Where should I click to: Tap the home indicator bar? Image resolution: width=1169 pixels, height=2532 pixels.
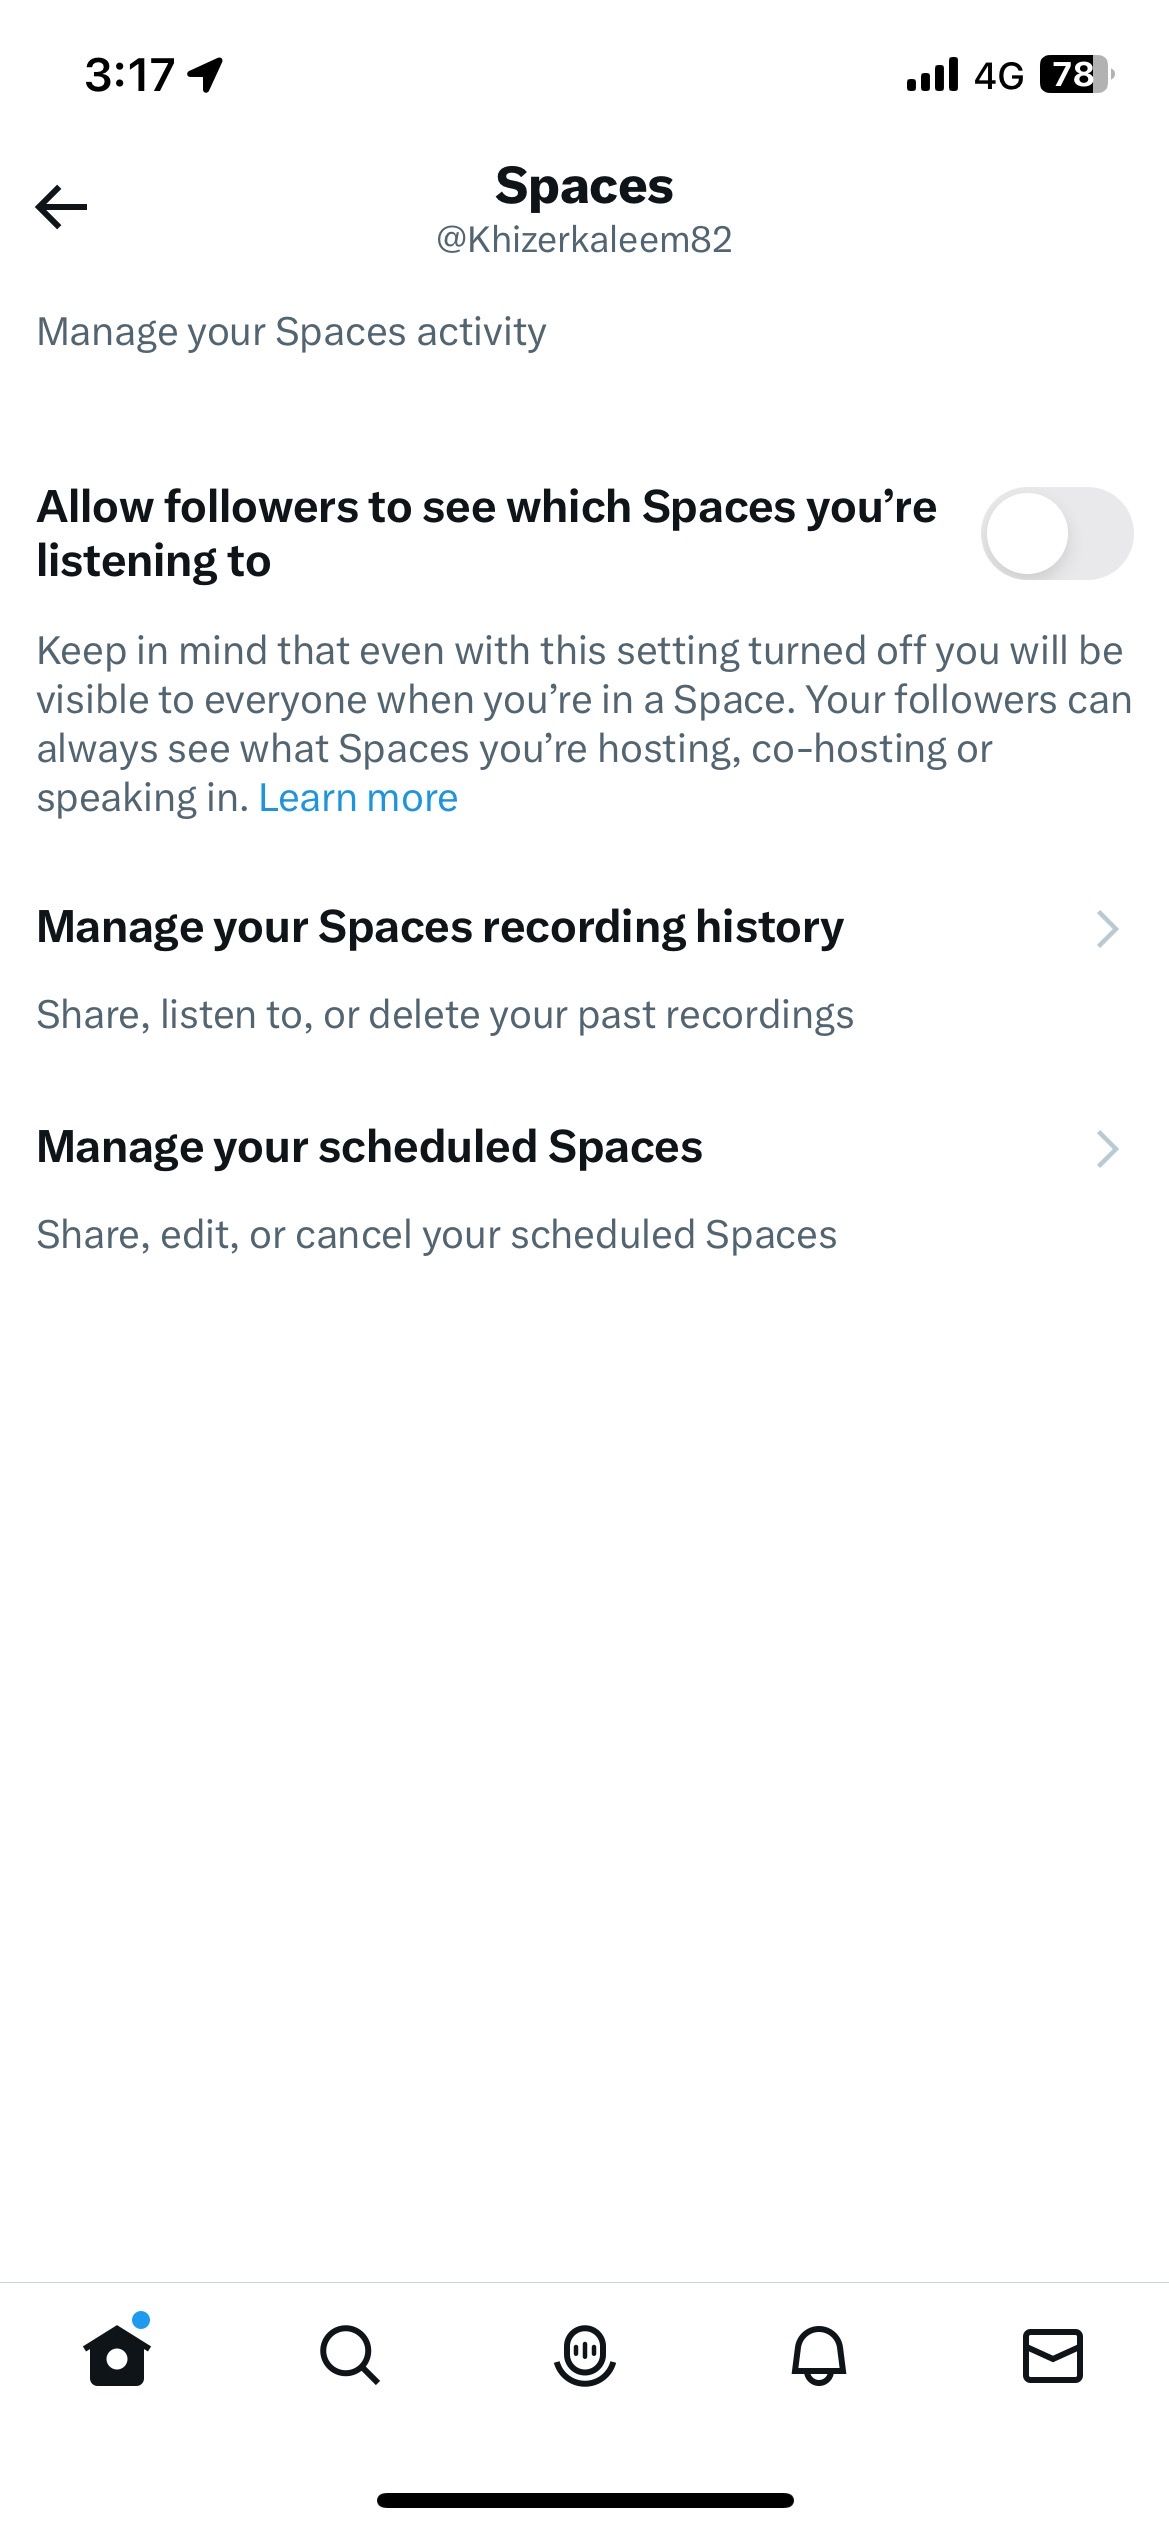584,2500
